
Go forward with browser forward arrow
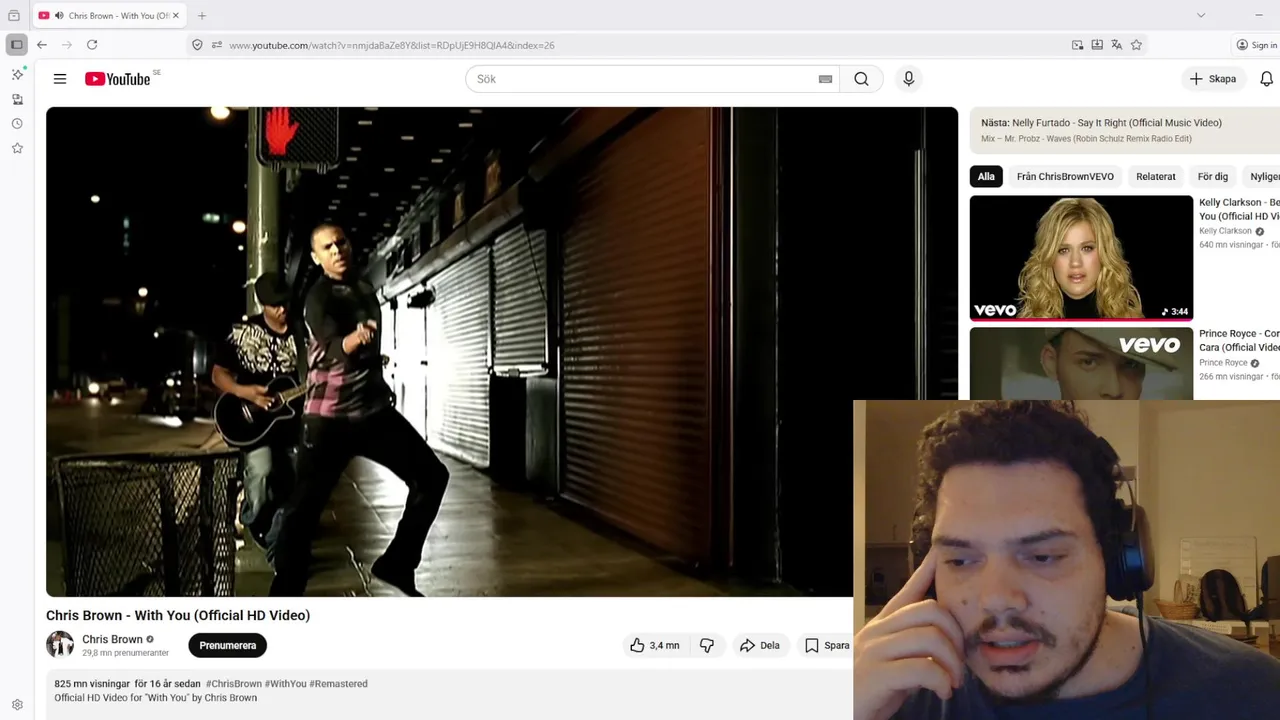pos(67,45)
